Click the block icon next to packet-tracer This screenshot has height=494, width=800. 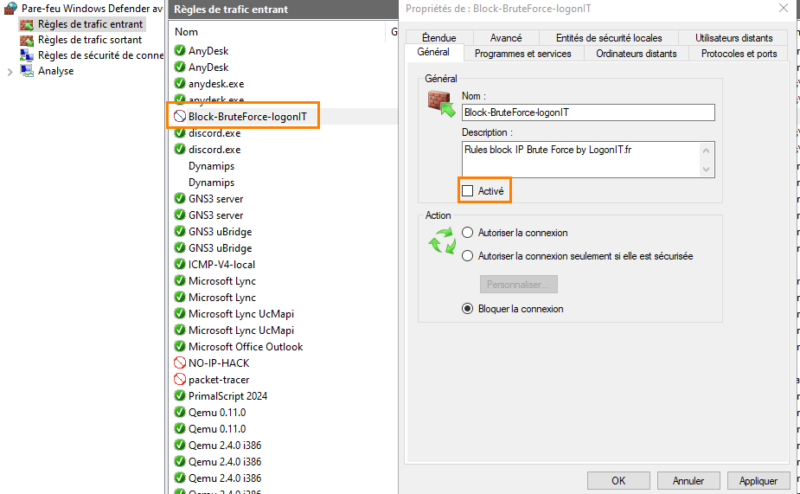(180, 380)
